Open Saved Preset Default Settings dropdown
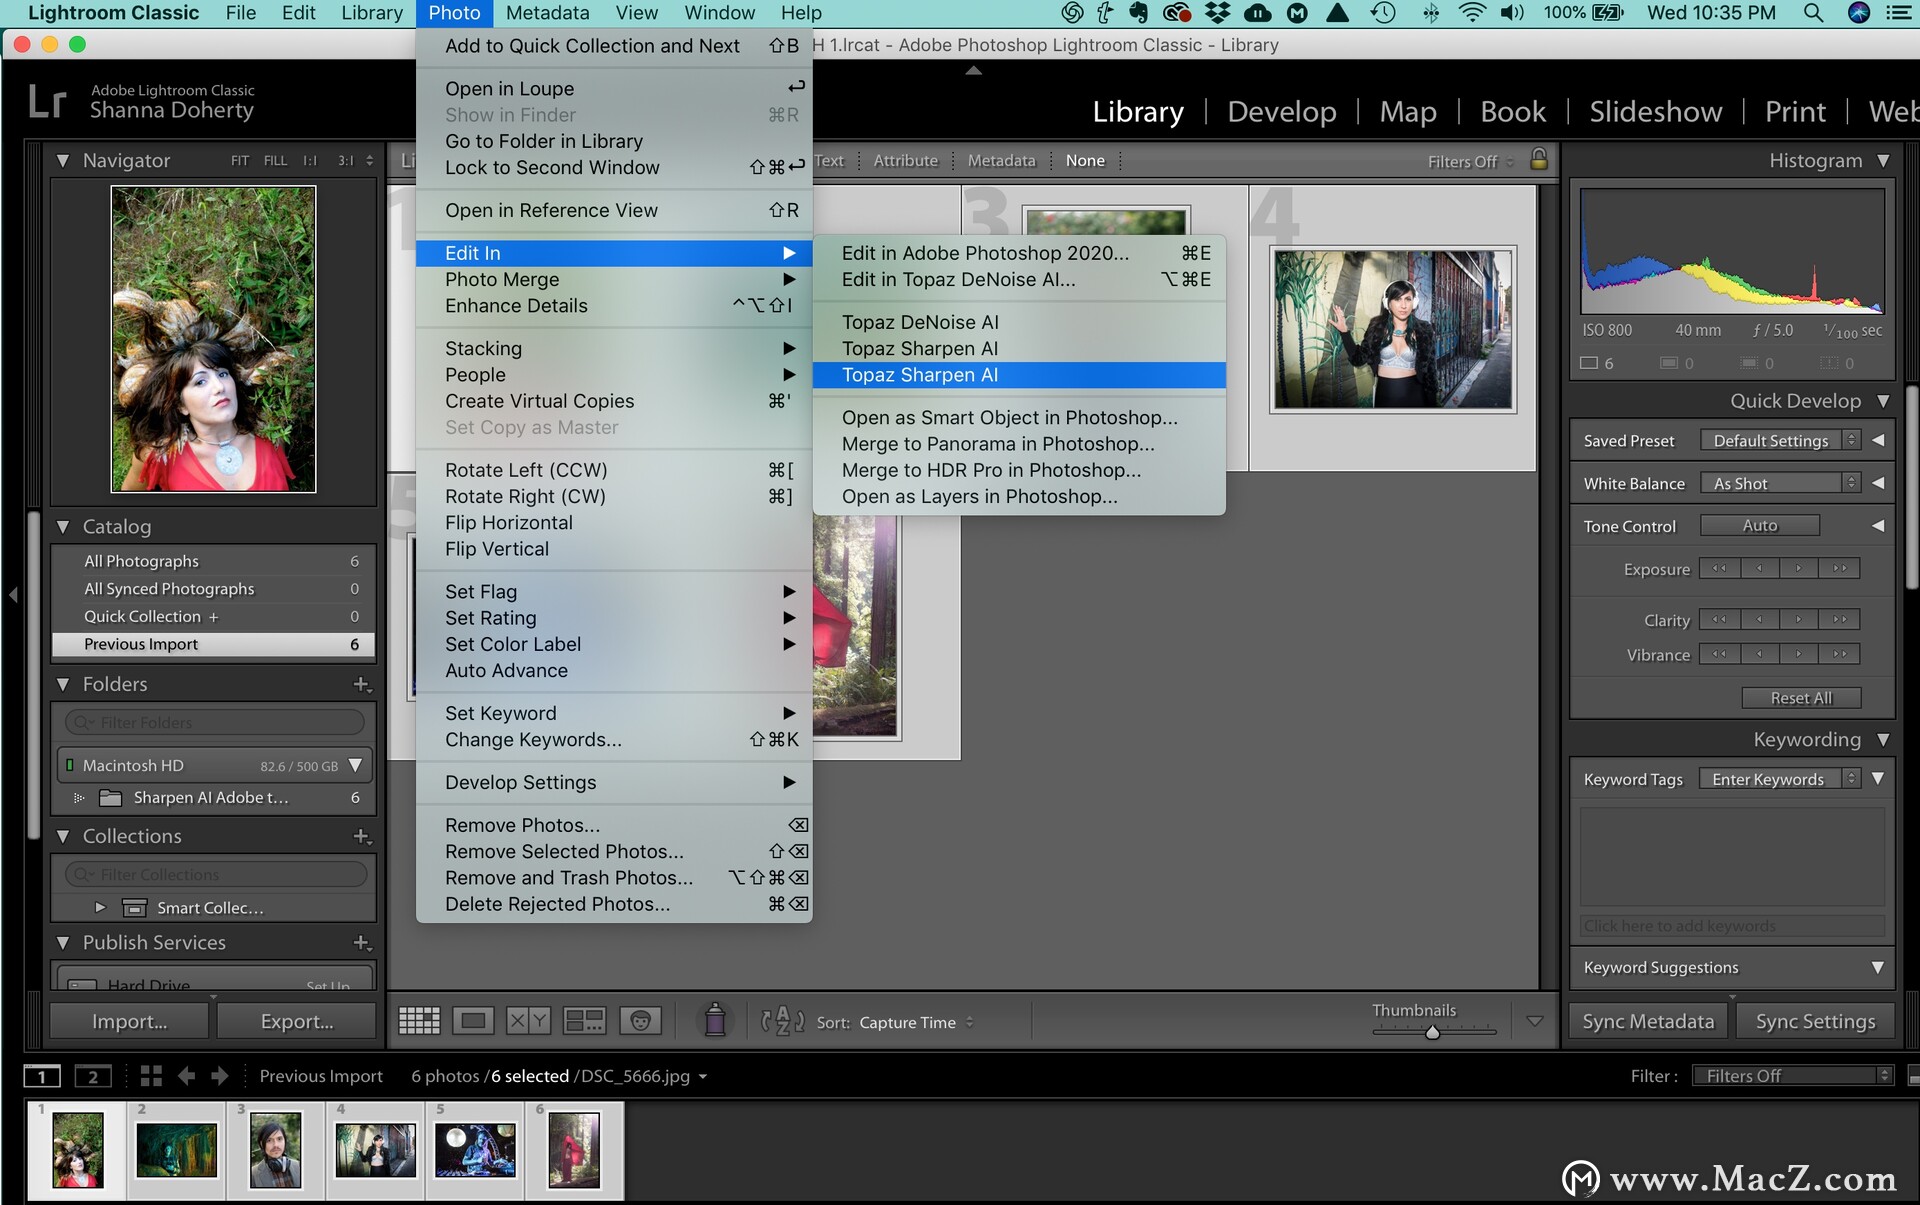Viewport: 1920px width, 1205px height. click(1780, 440)
